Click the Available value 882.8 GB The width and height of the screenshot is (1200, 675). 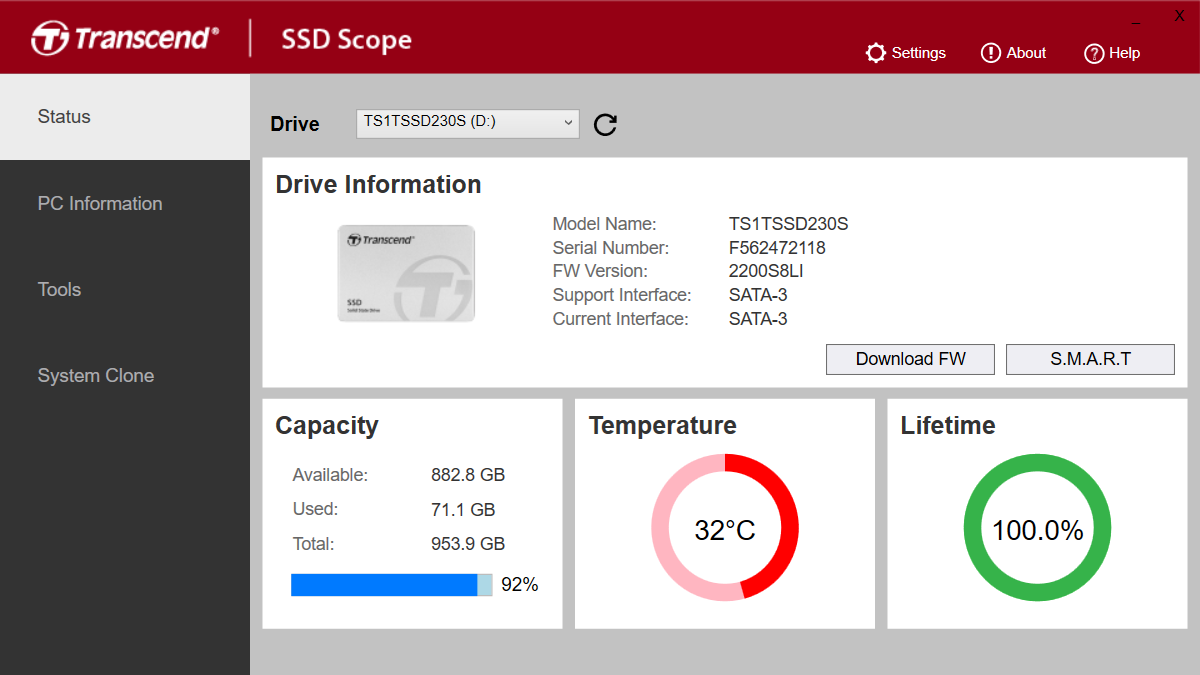468,475
